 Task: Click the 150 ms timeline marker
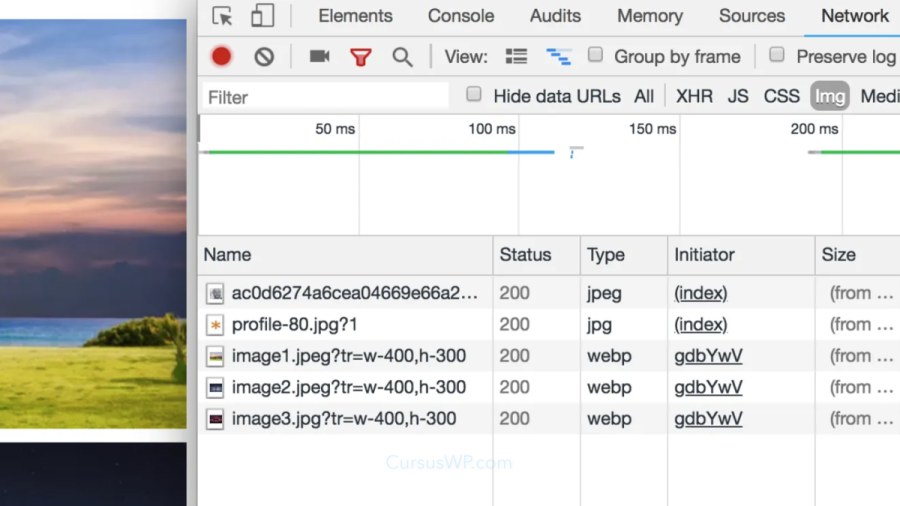[x=652, y=129]
